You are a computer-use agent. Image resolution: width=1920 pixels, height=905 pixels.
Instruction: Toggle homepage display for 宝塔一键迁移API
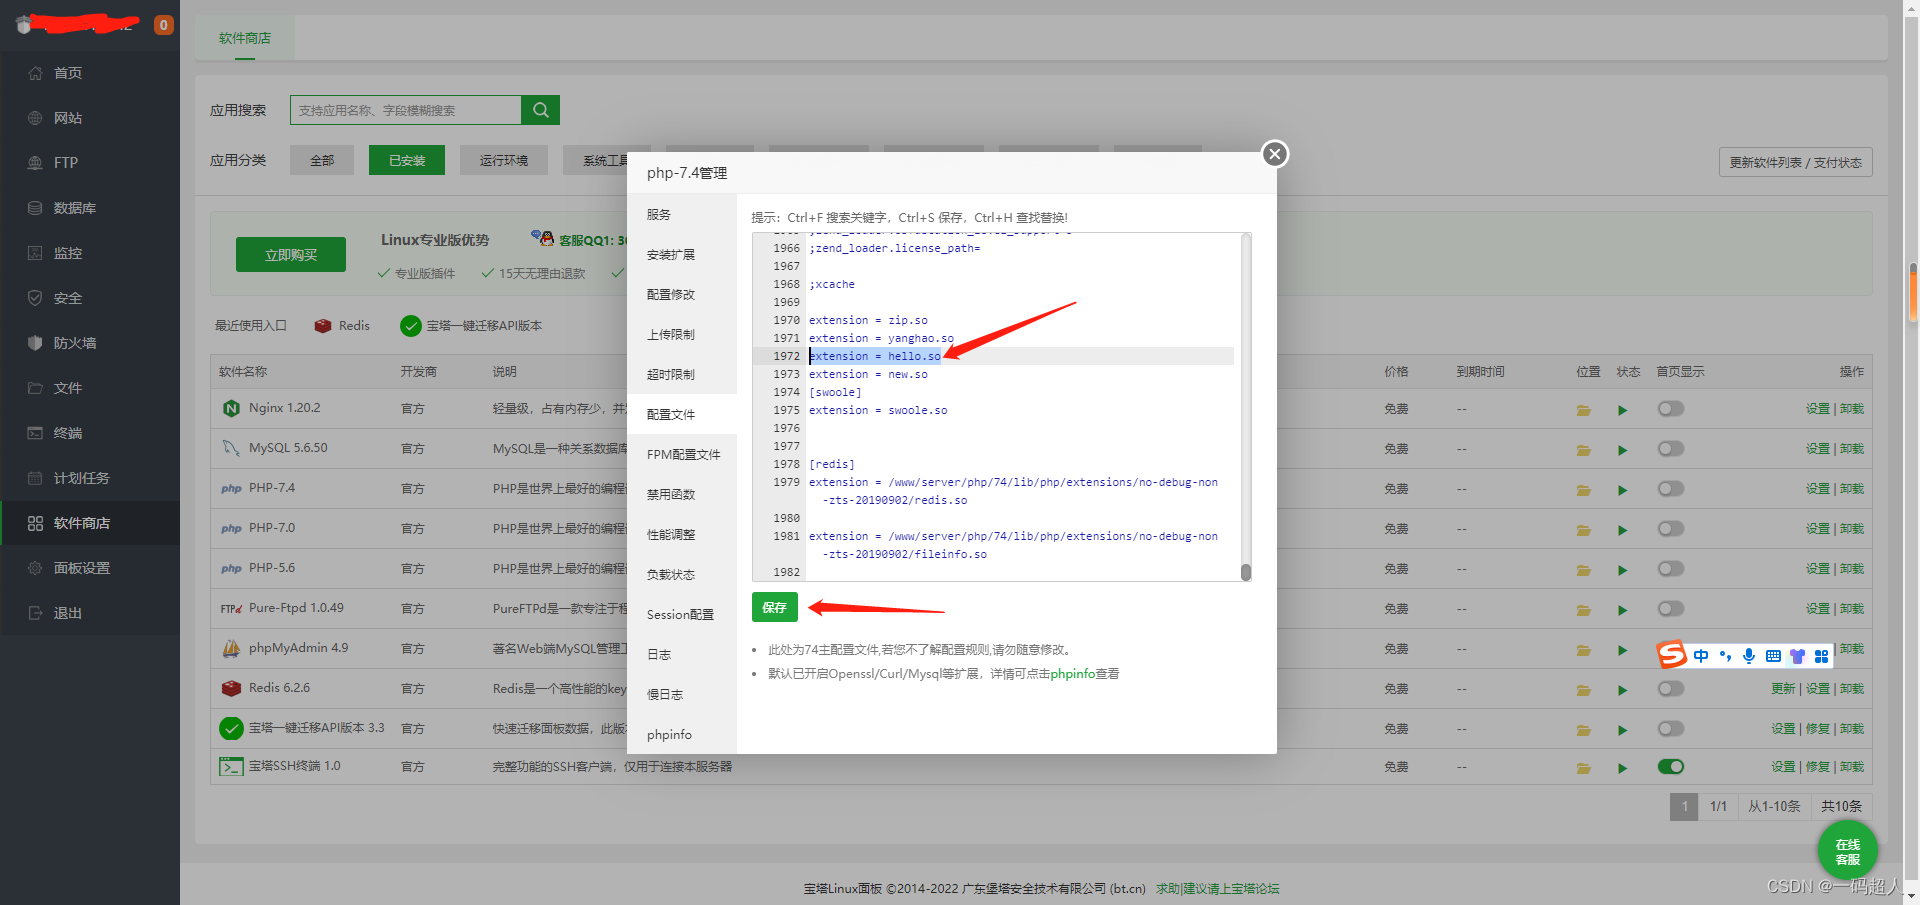(x=1670, y=728)
